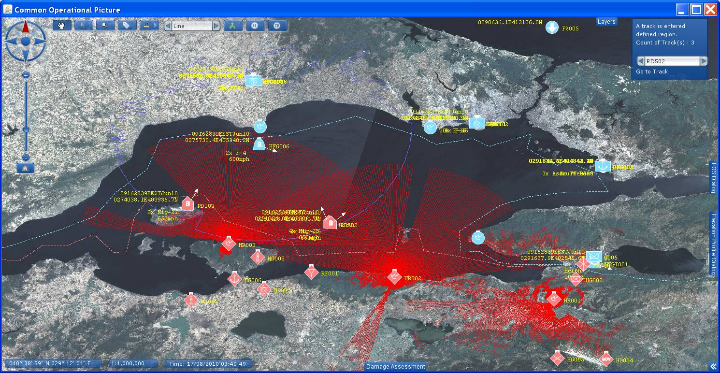Click the bottom button of the zoom slider

[26, 158]
